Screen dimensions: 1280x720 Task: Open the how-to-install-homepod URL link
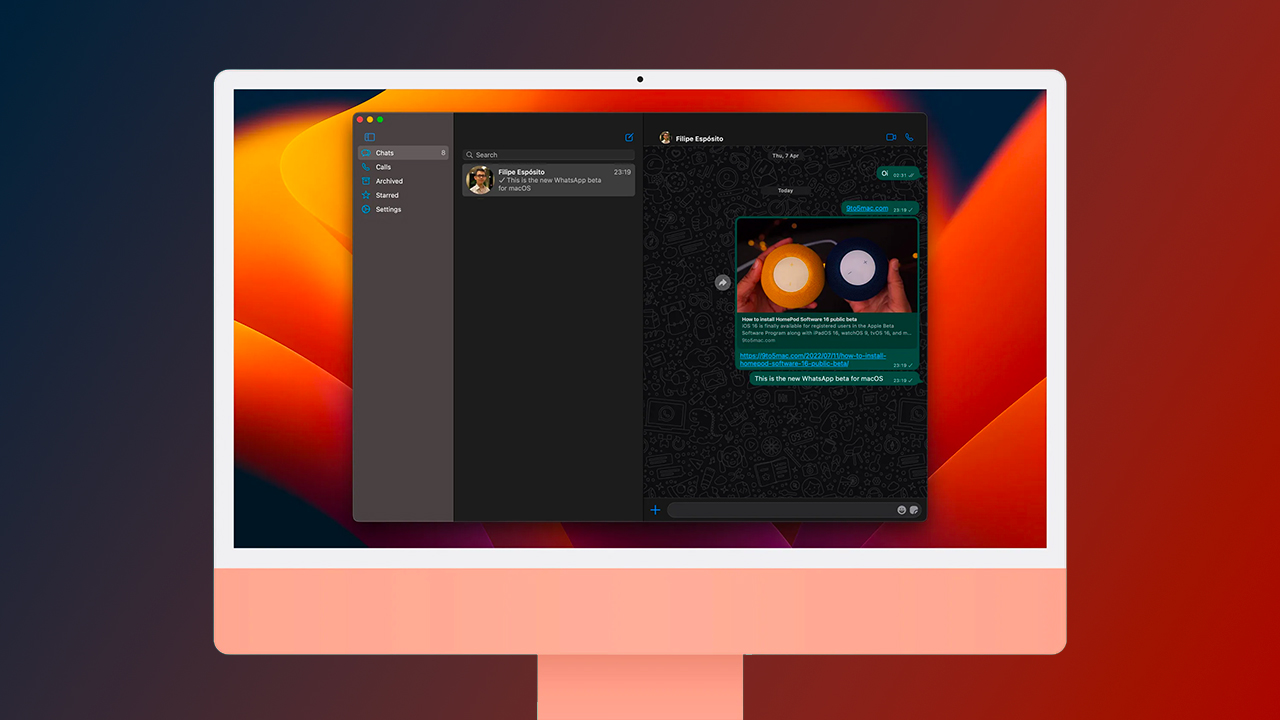click(x=813, y=359)
